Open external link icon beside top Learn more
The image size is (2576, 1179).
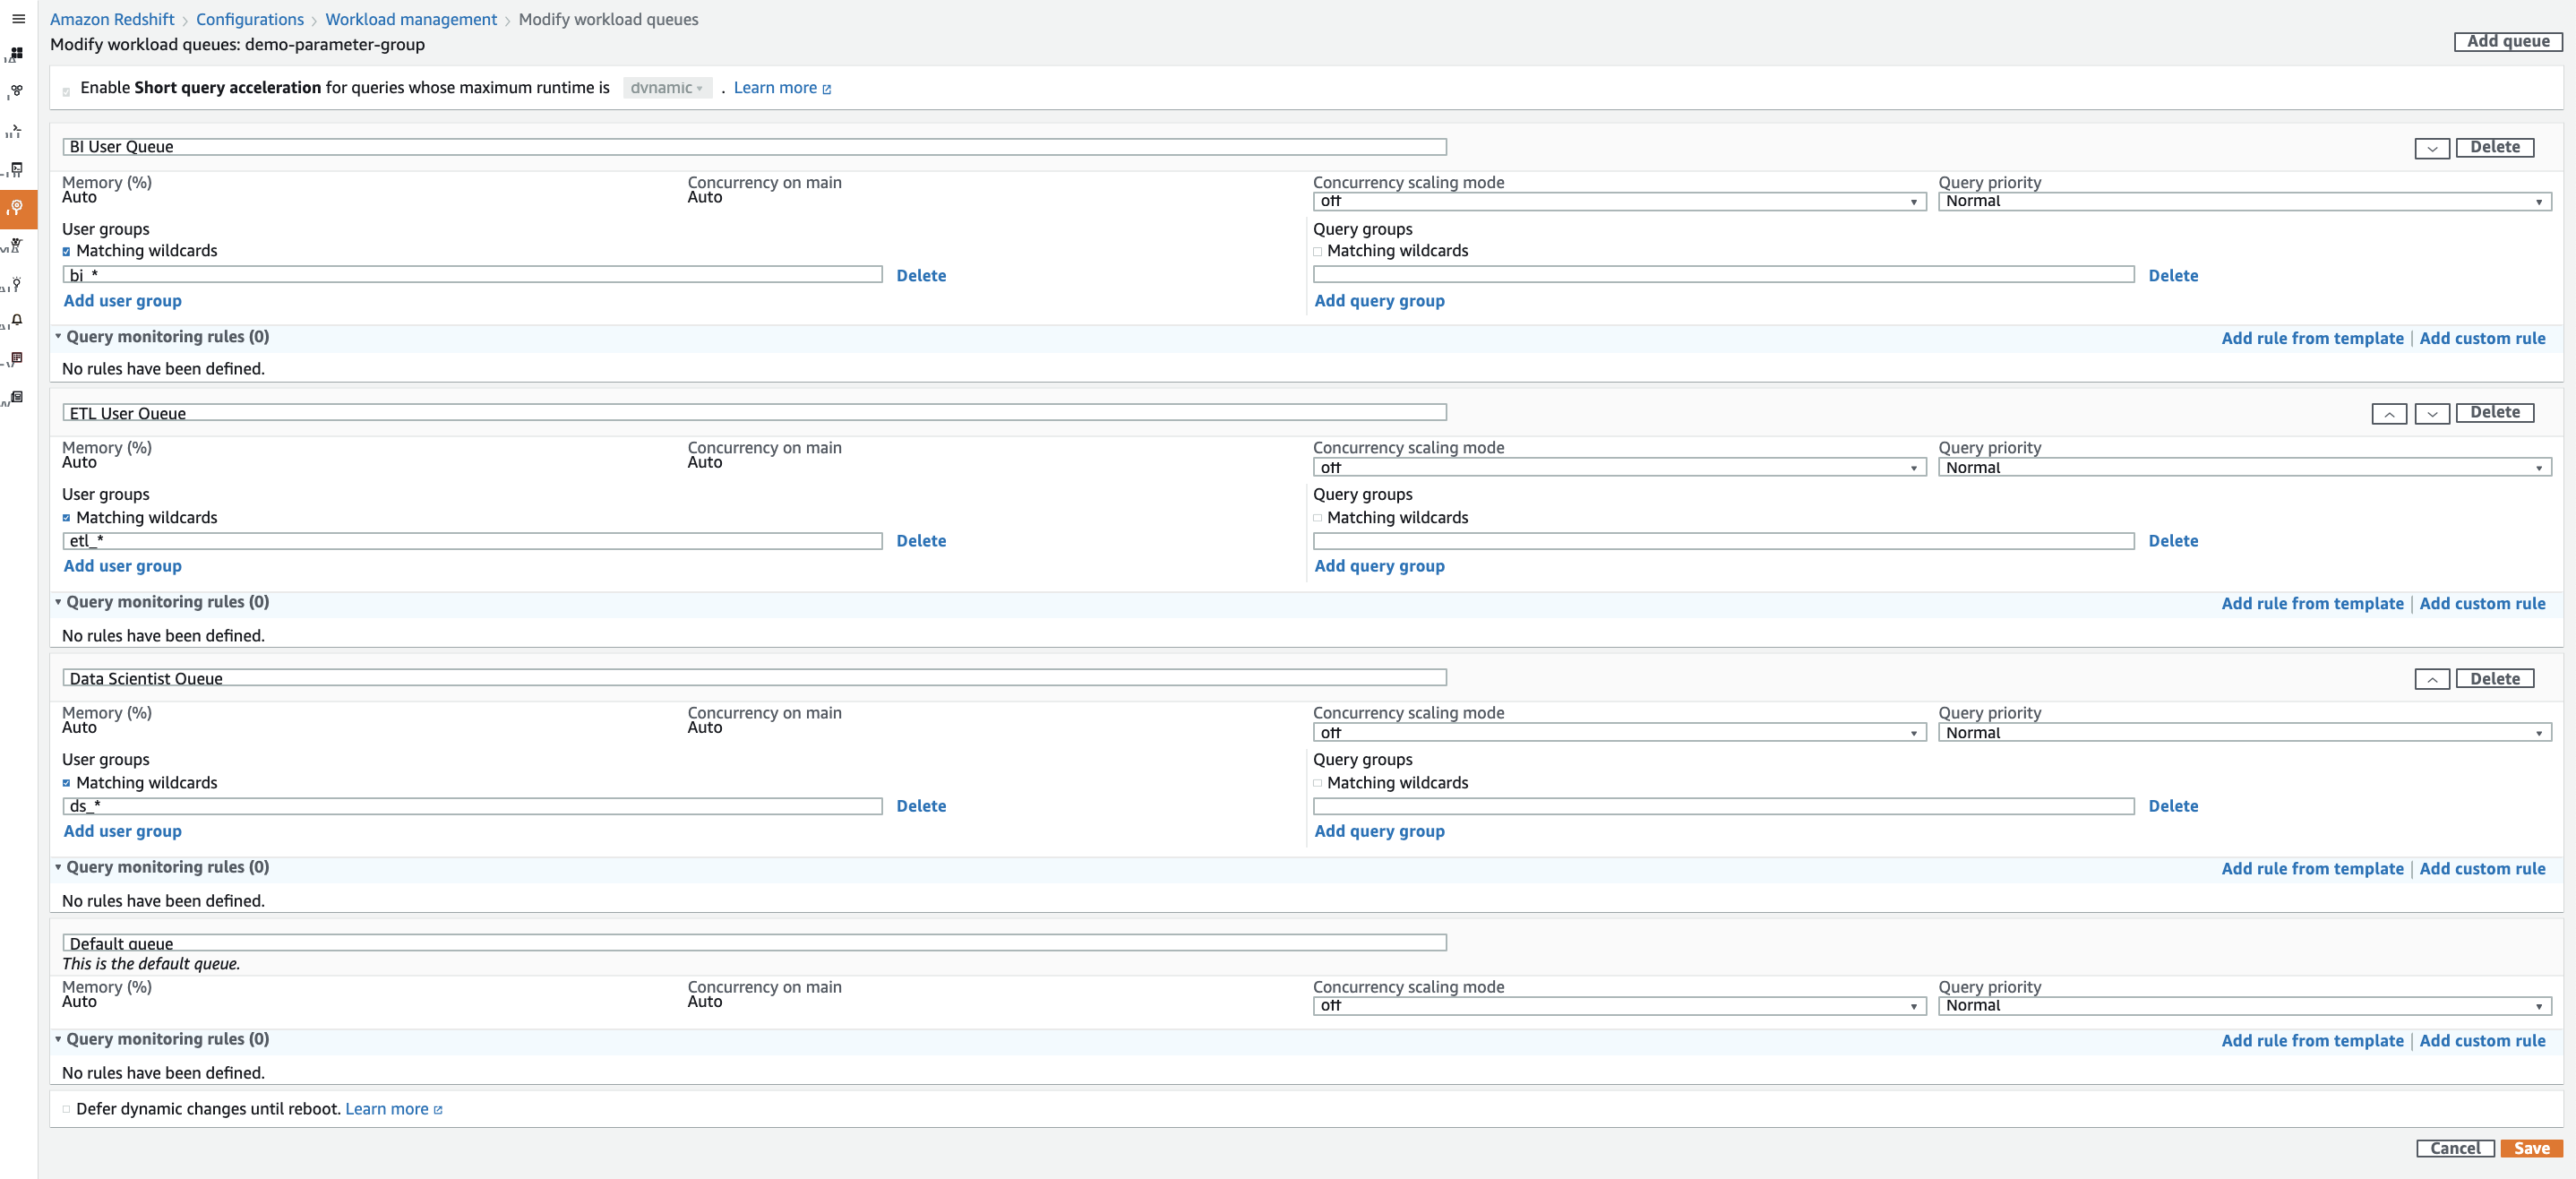coord(827,89)
